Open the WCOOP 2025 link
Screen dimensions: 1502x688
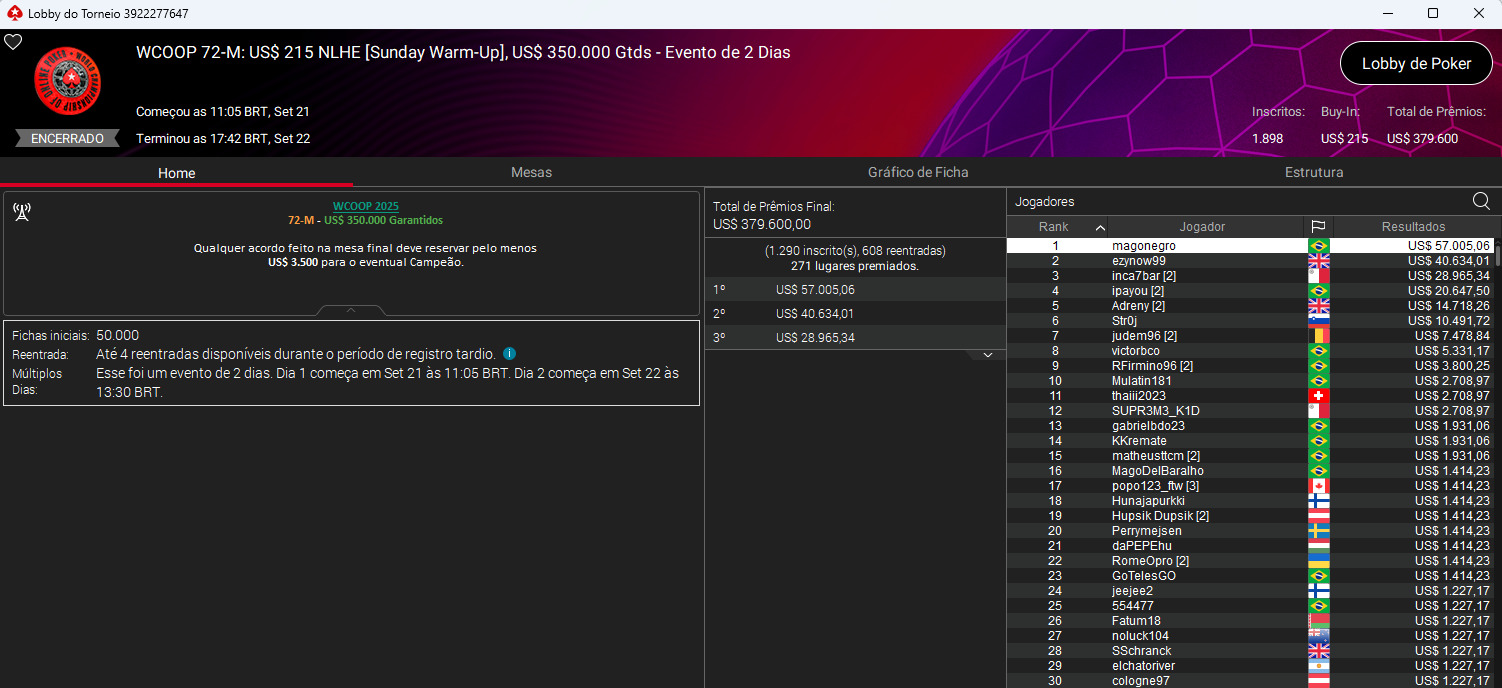(x=365, y=206)
